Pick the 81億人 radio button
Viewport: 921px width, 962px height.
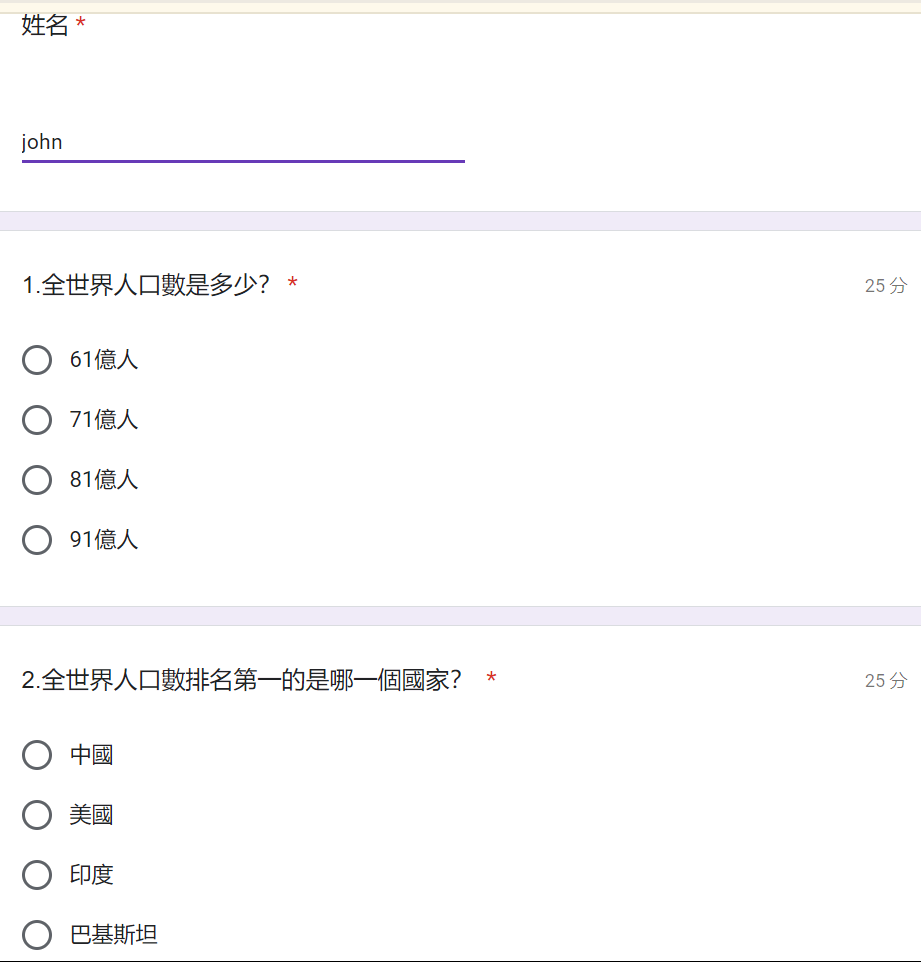coord(37,480)
